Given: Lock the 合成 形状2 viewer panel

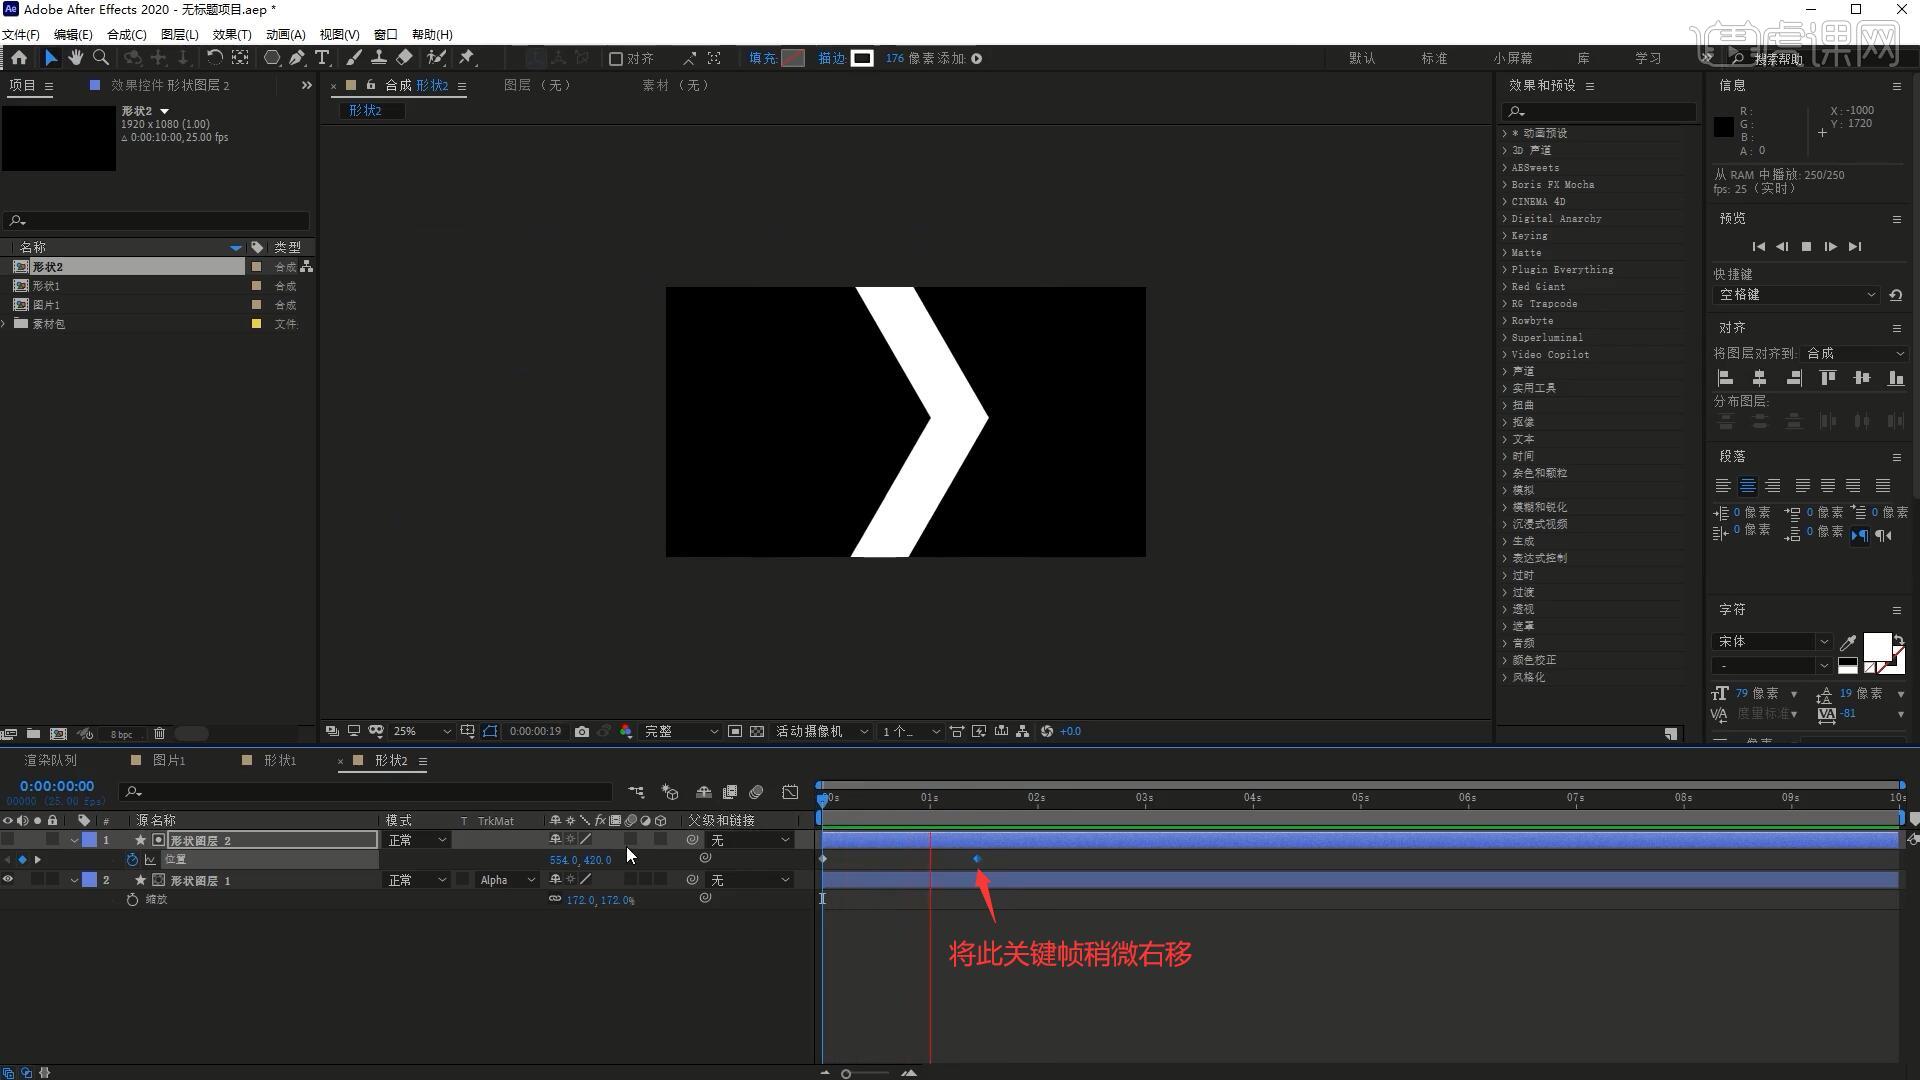Looking at the screenshot, I should pyautogui.click(x=370, y=85).
